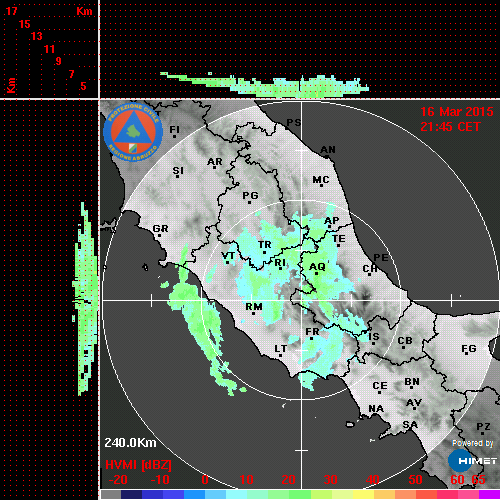Select the AQ city marker
500x500 pixels.
pyautogui.click(x=316, y=273)
